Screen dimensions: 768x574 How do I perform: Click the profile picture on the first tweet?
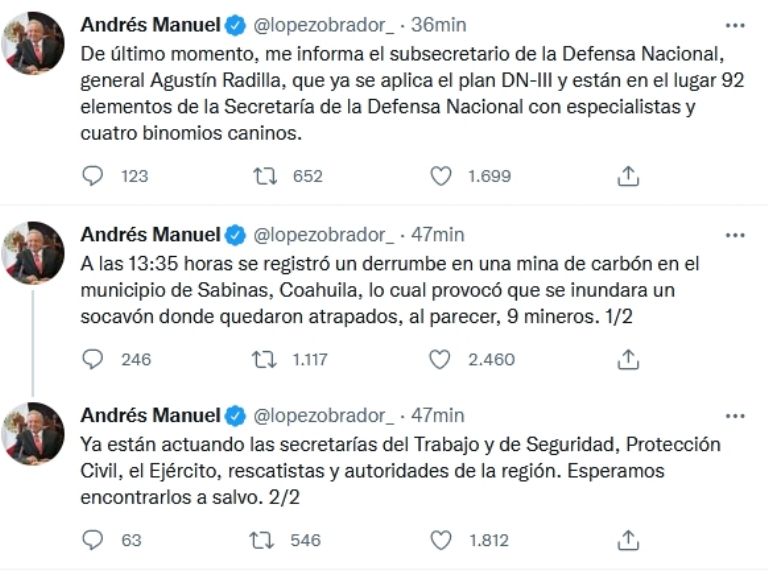pos(36,45)
